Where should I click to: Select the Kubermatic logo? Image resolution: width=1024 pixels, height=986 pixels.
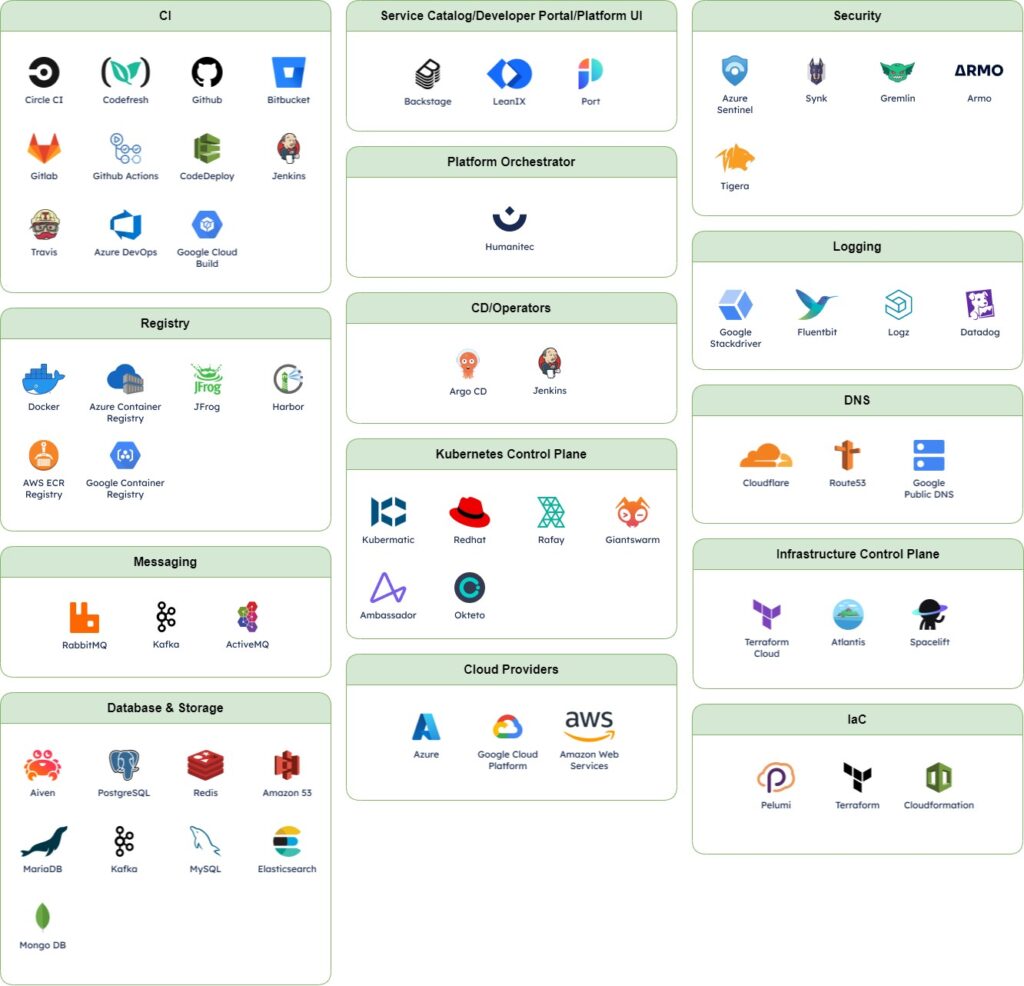[389, 512]
